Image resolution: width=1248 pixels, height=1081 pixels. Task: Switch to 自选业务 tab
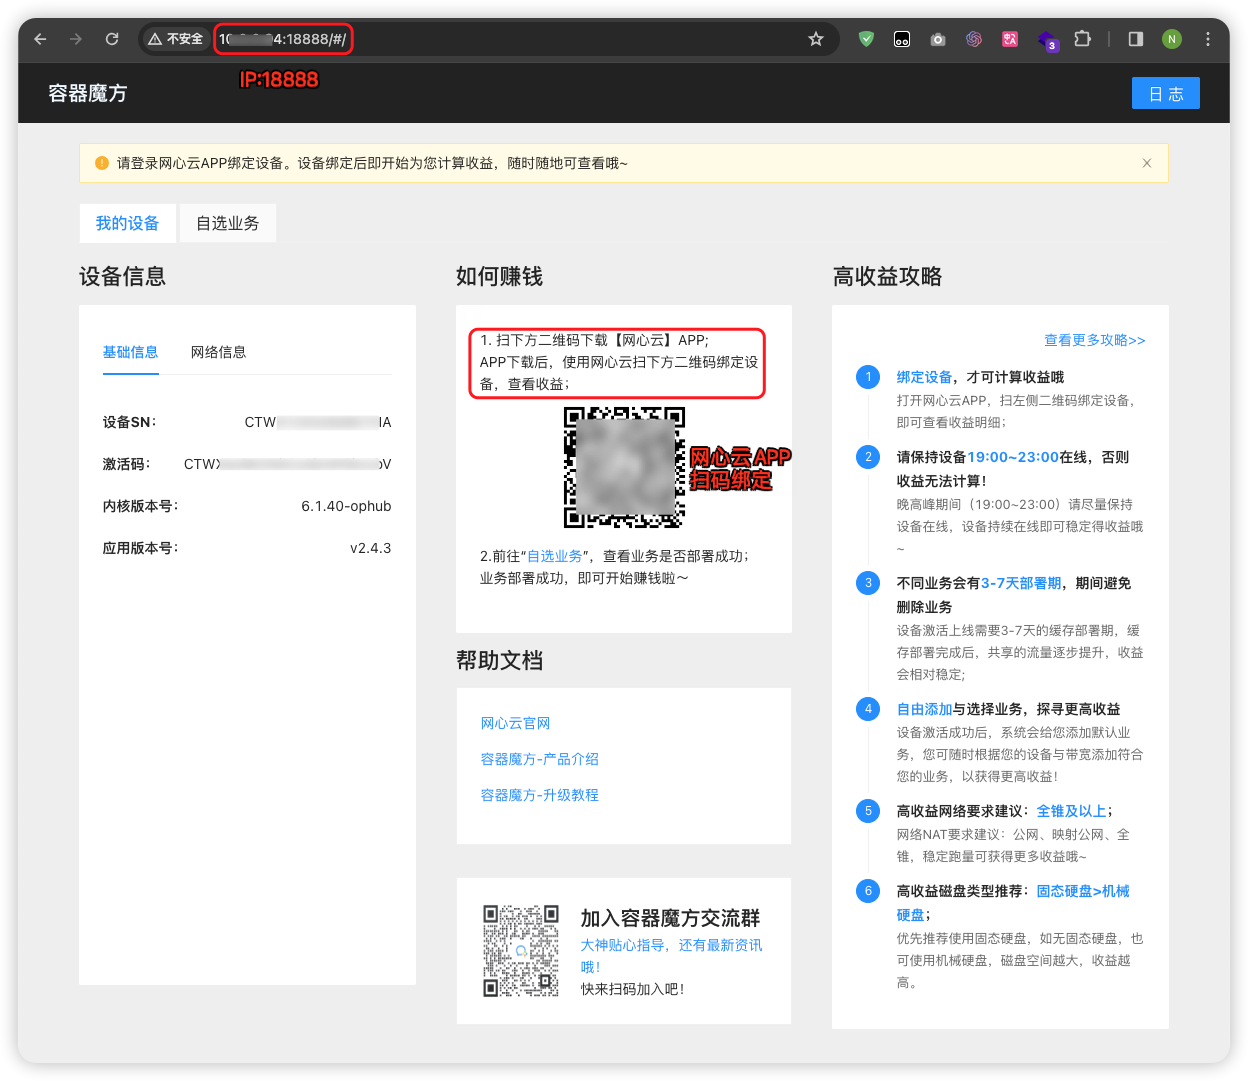[x=228, y=223]
